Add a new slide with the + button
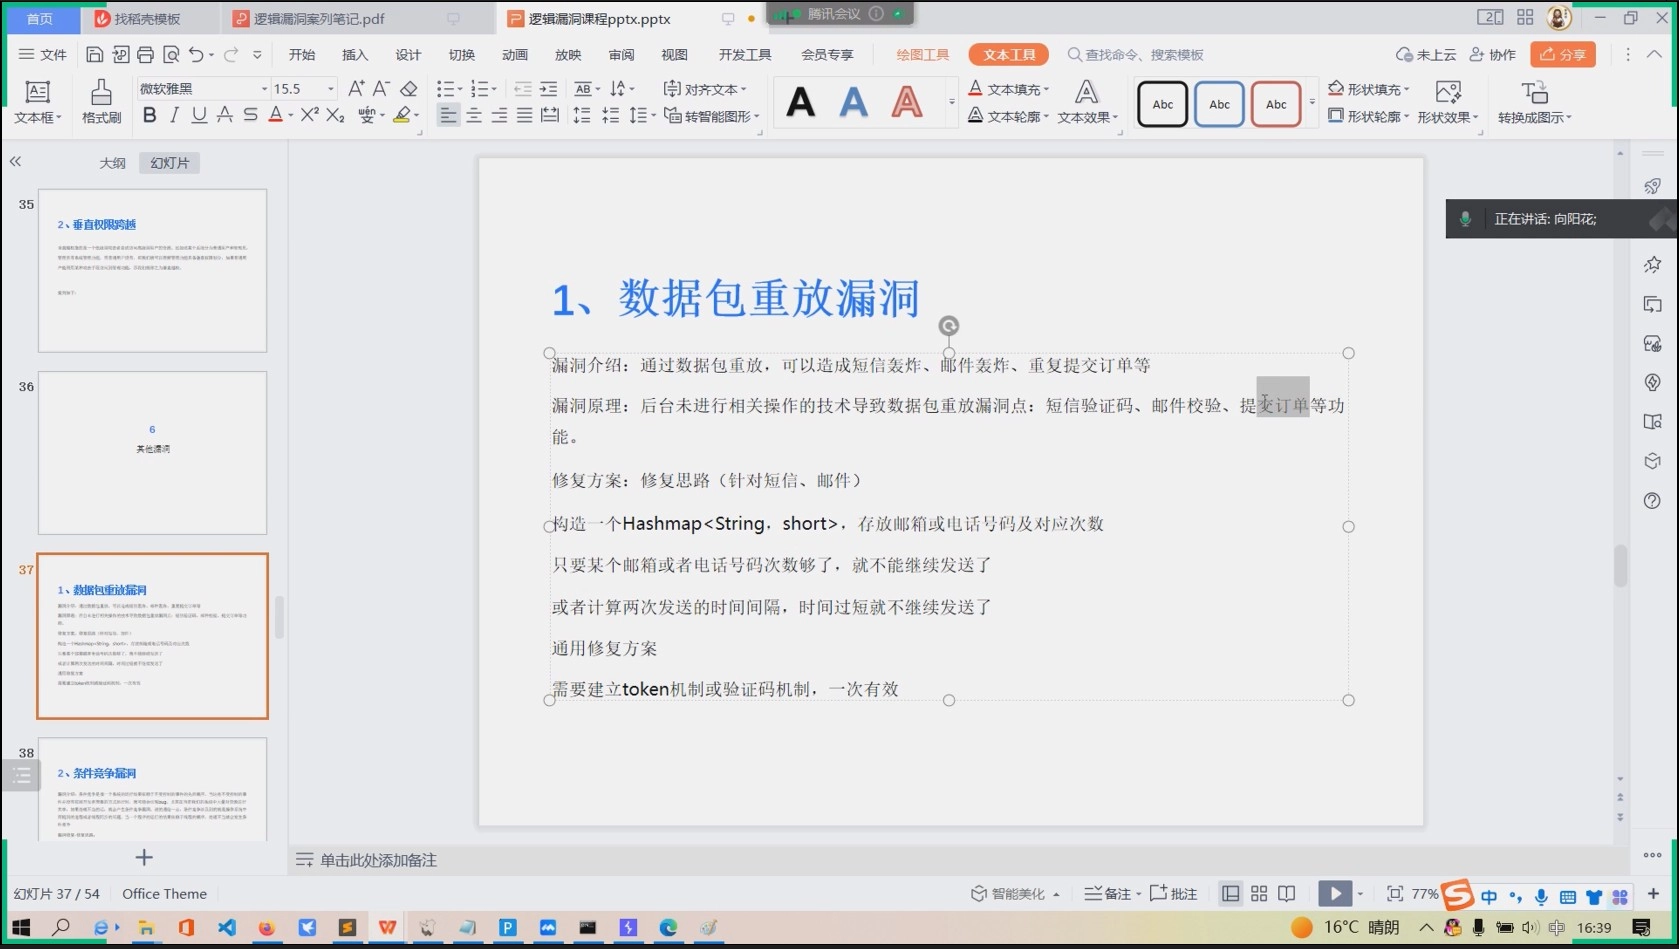The width and height of the screenshot is (1679, 949). click(144, 857)
